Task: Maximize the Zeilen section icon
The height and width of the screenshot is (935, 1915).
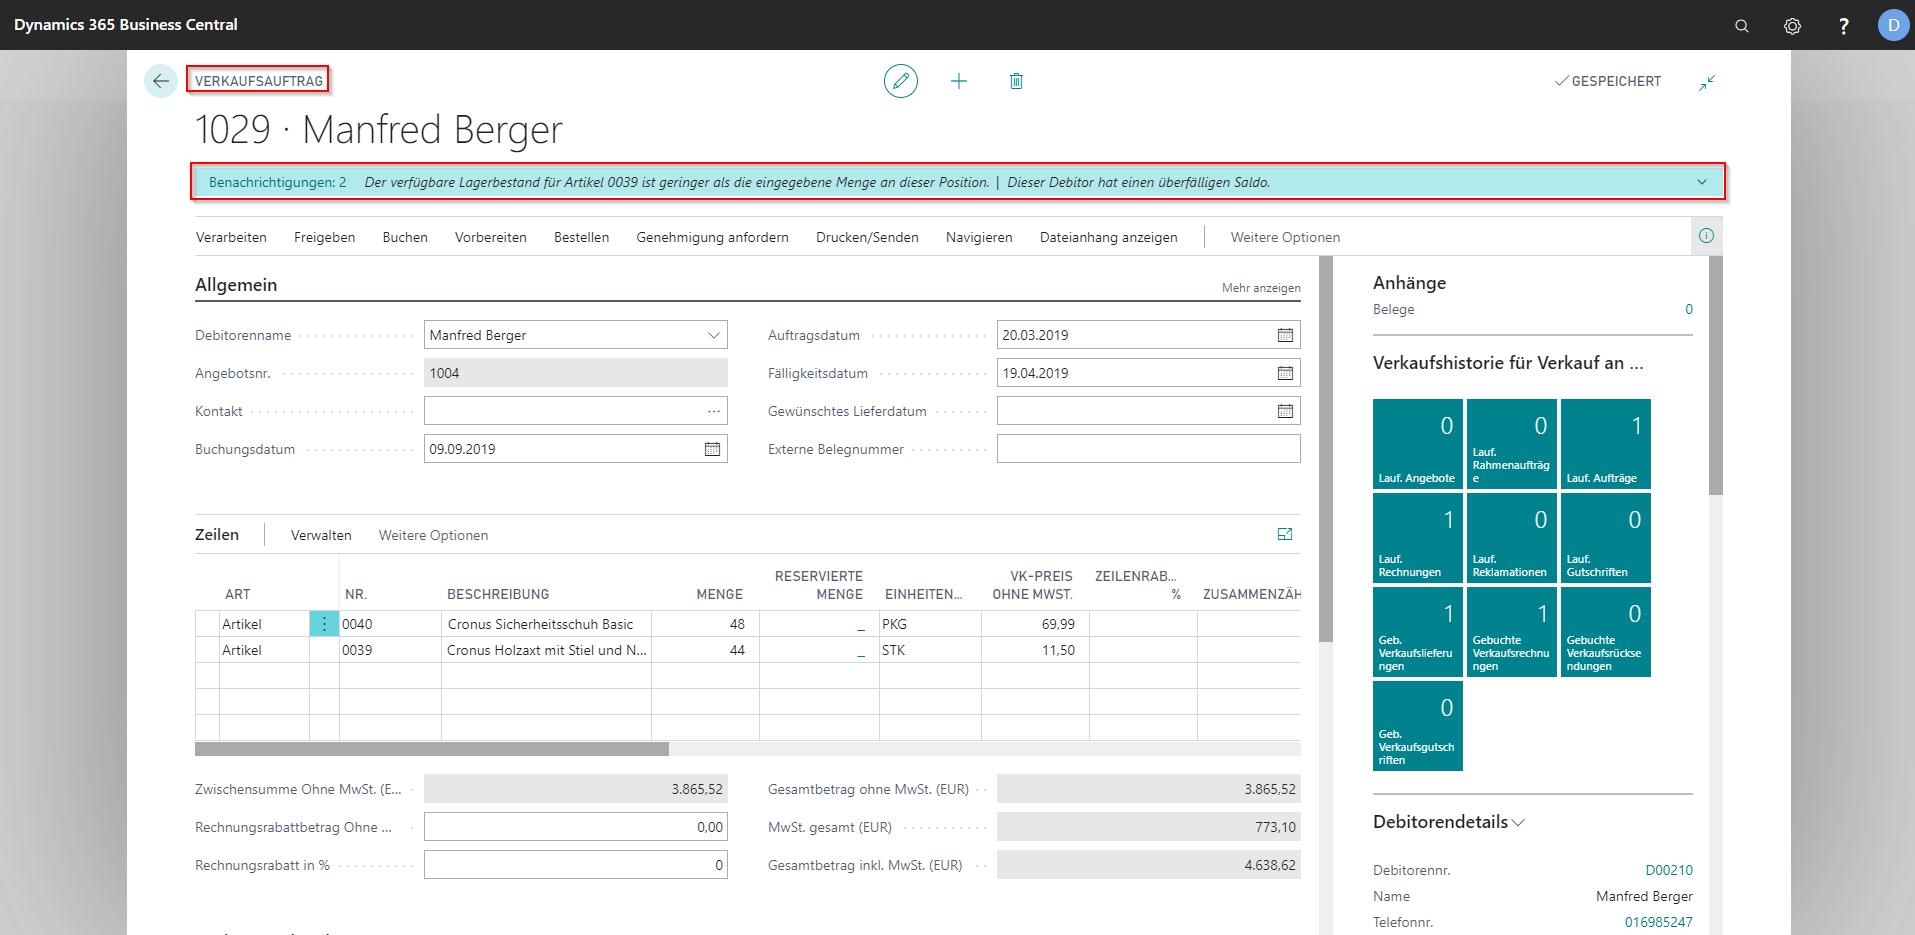Action: (1285, 535)
